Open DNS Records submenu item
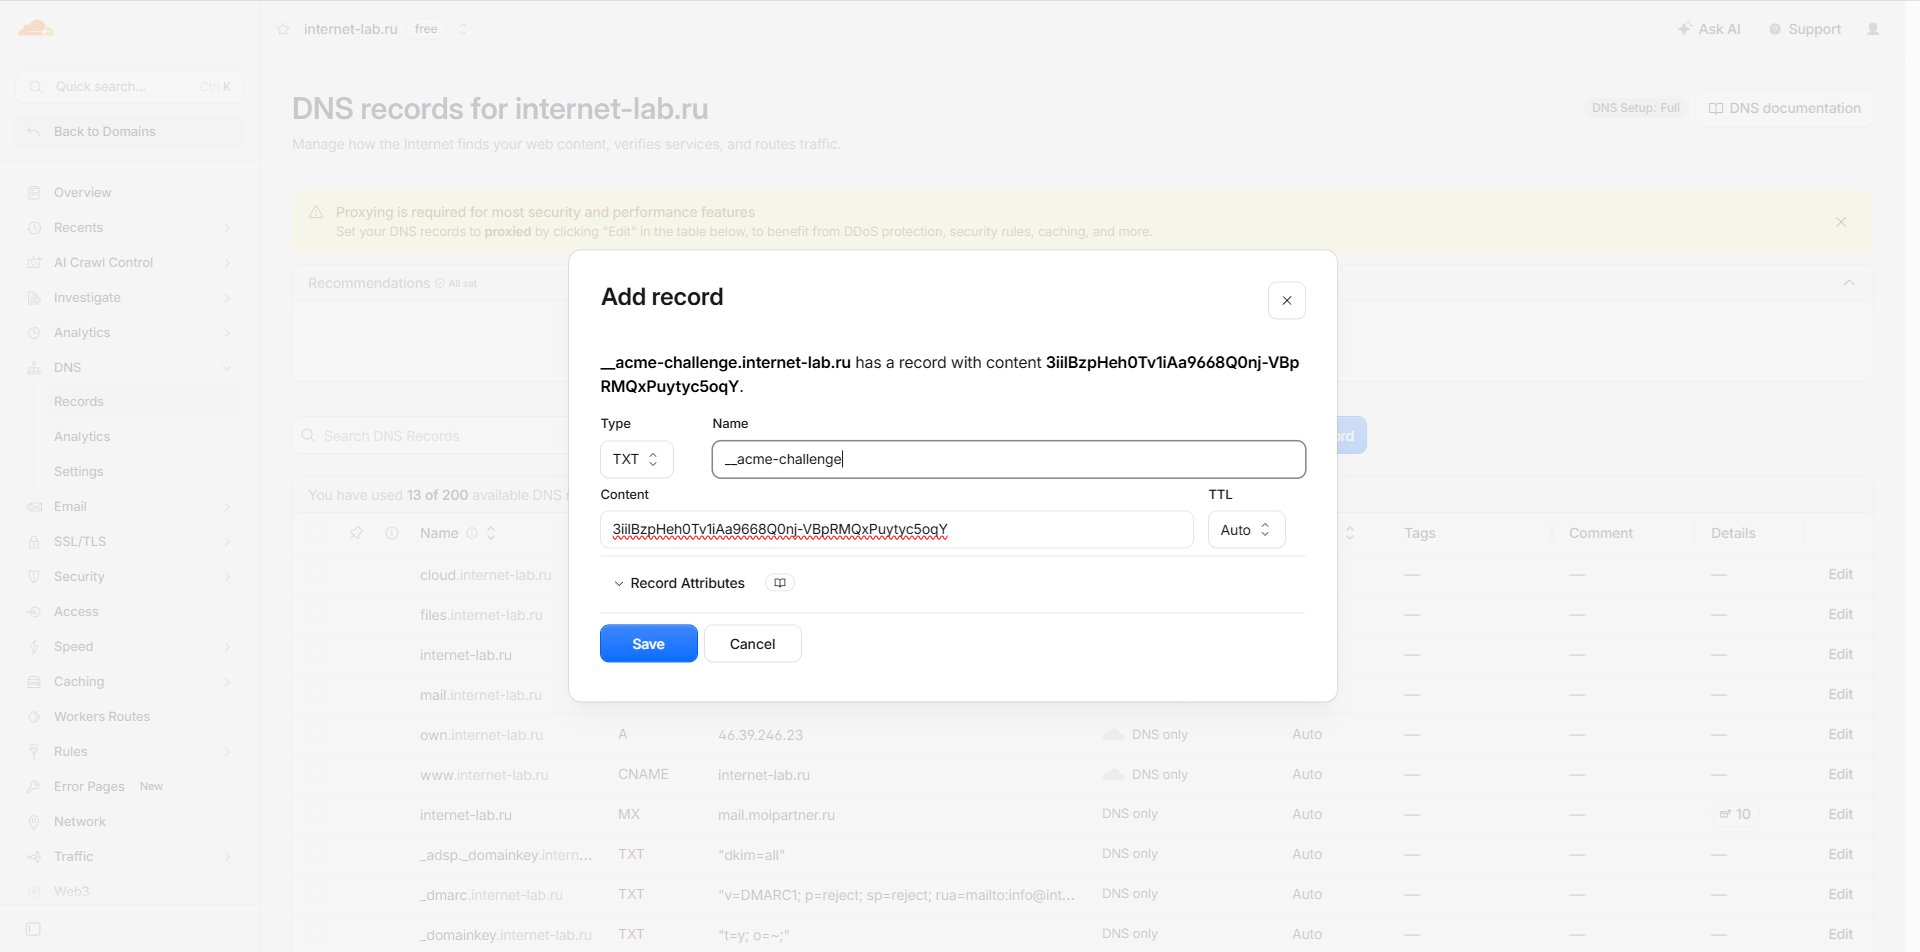Viewport: 1920px width, 952px height. click(x=79, y=401)
